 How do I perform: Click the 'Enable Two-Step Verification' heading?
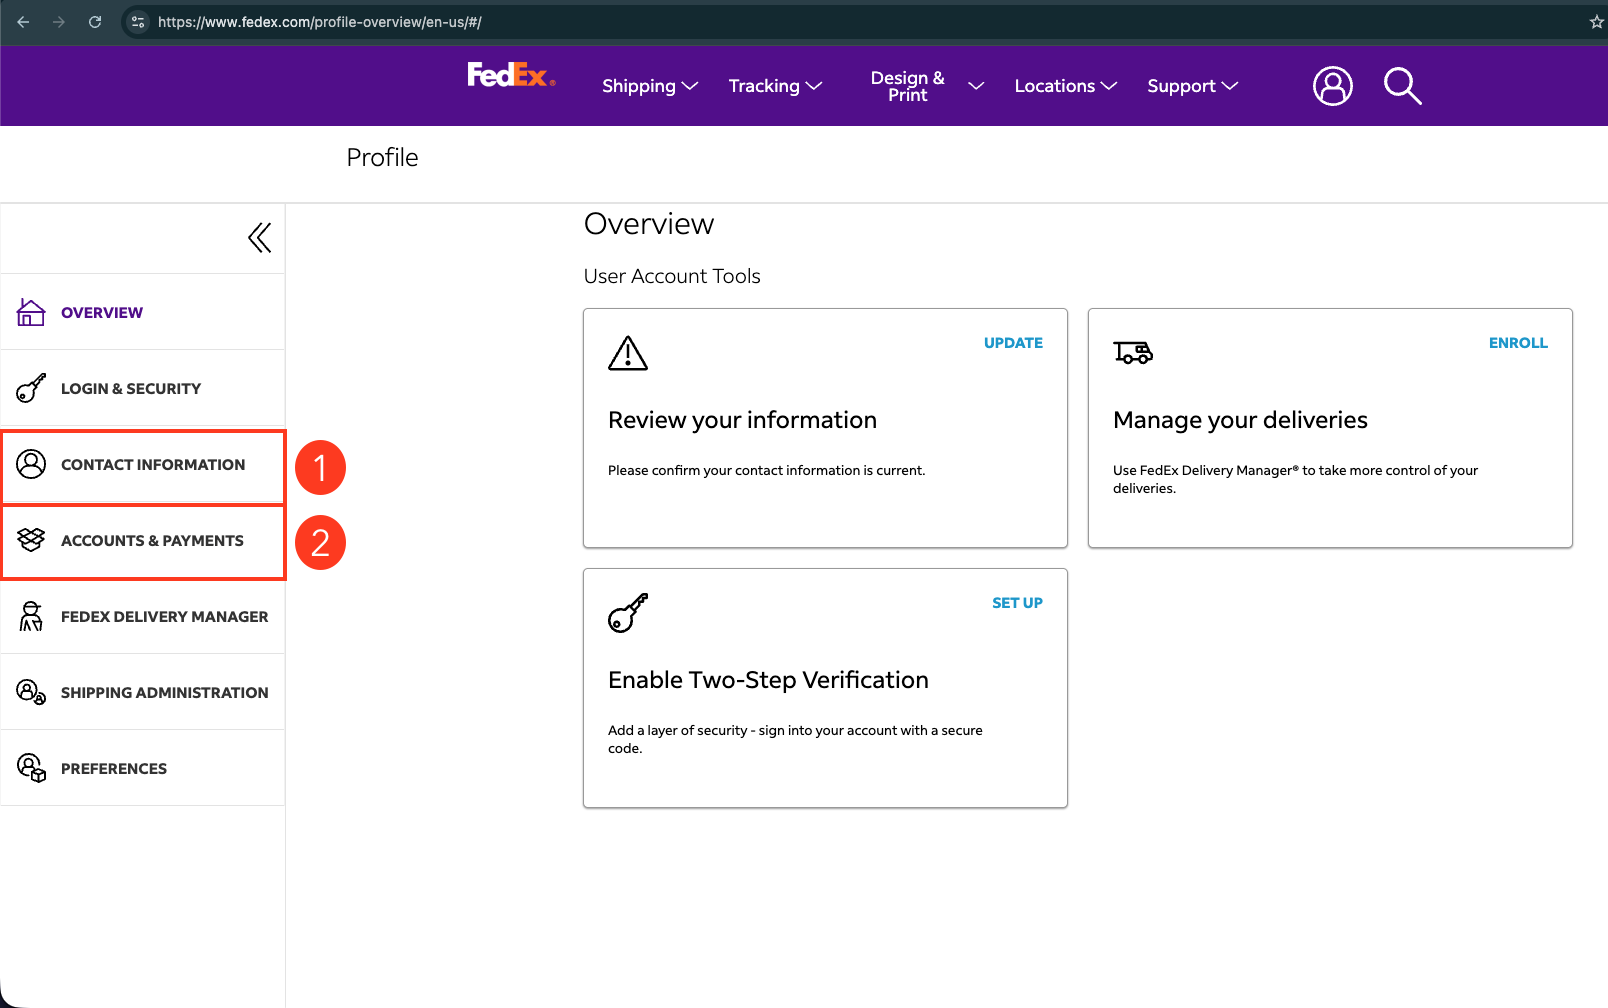tap(768, 680)
